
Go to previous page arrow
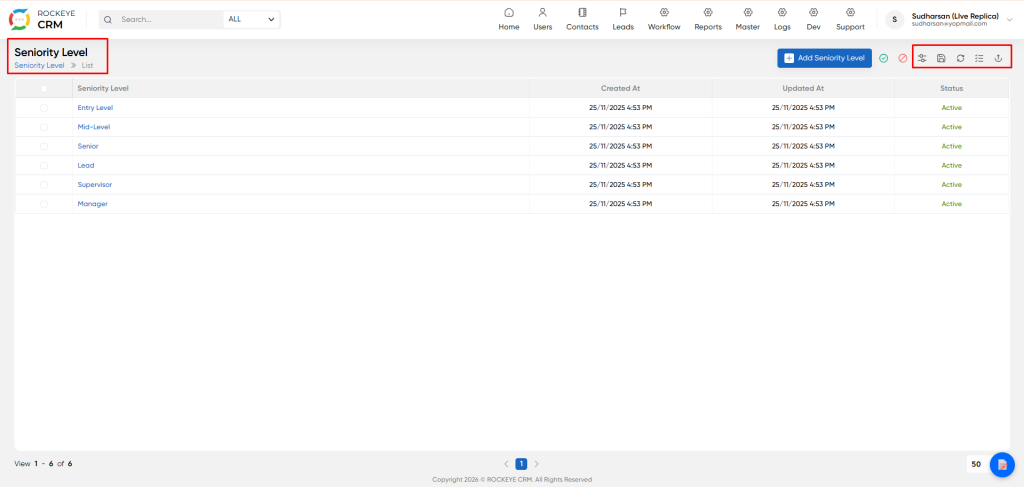coord(506,464)
